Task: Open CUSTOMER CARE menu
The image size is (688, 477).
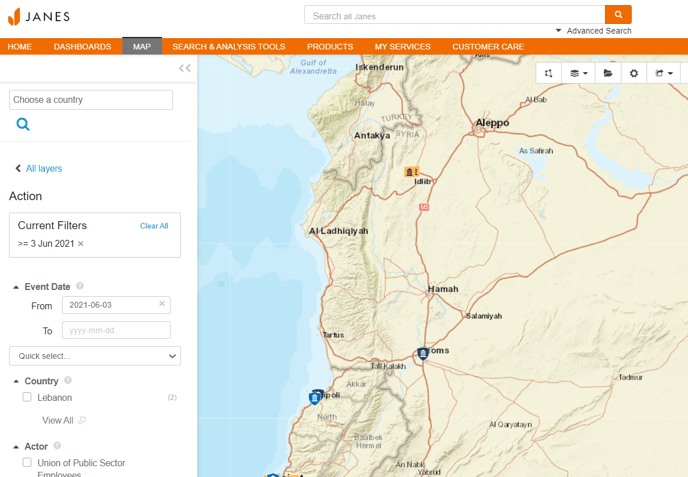Action: (488, 47)
